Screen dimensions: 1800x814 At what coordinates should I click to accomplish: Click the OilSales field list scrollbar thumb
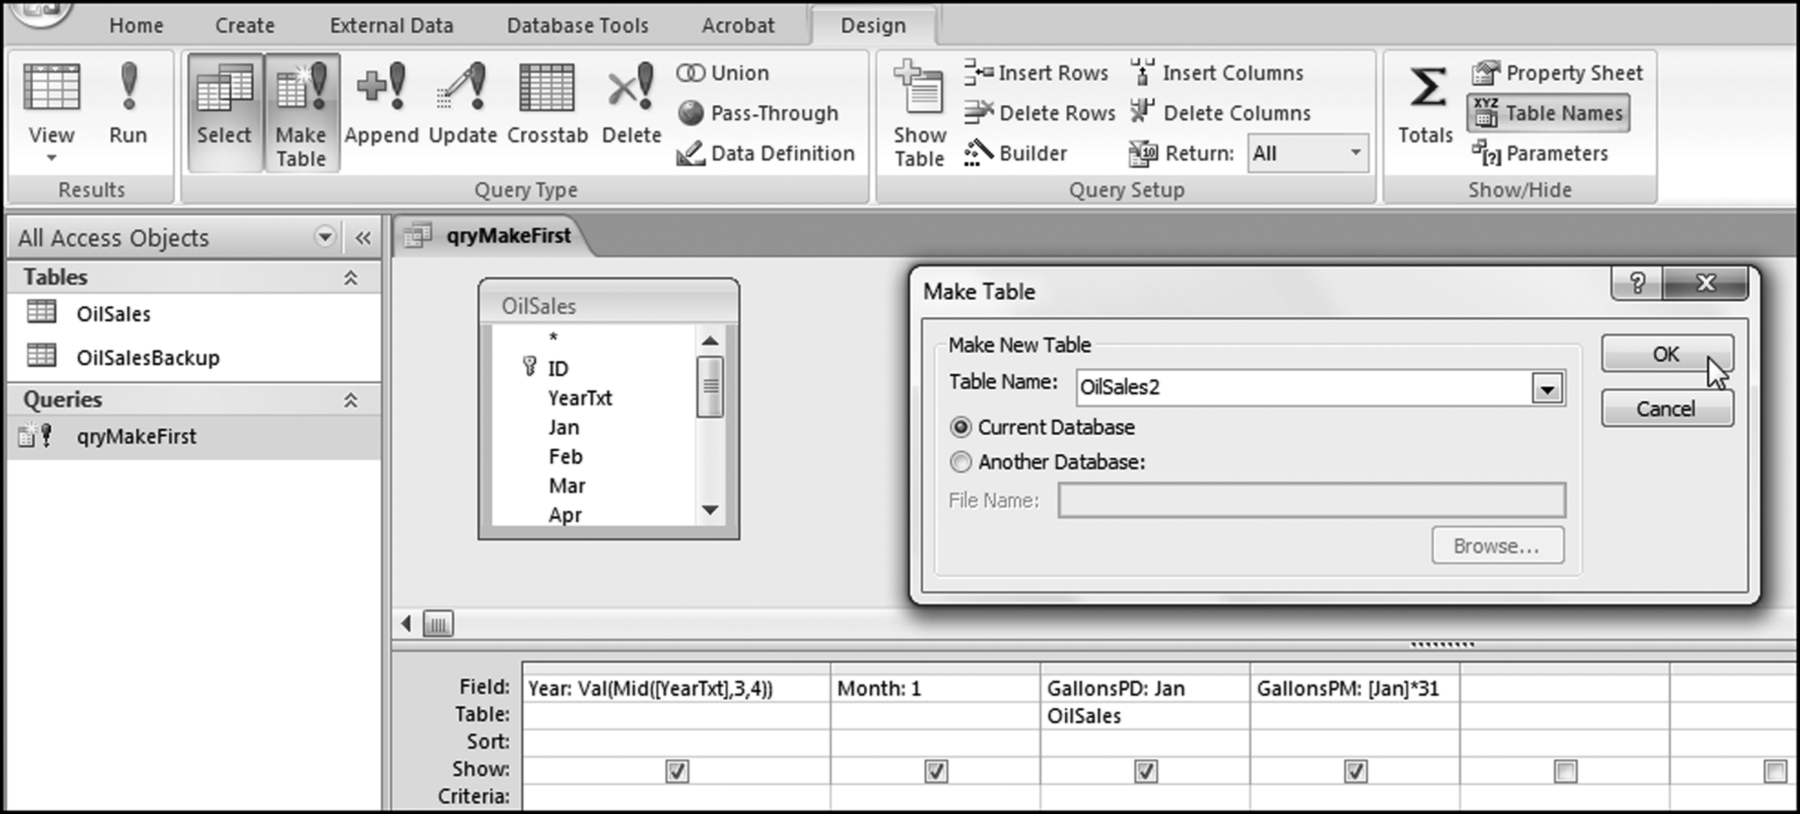tap(710, 386)
